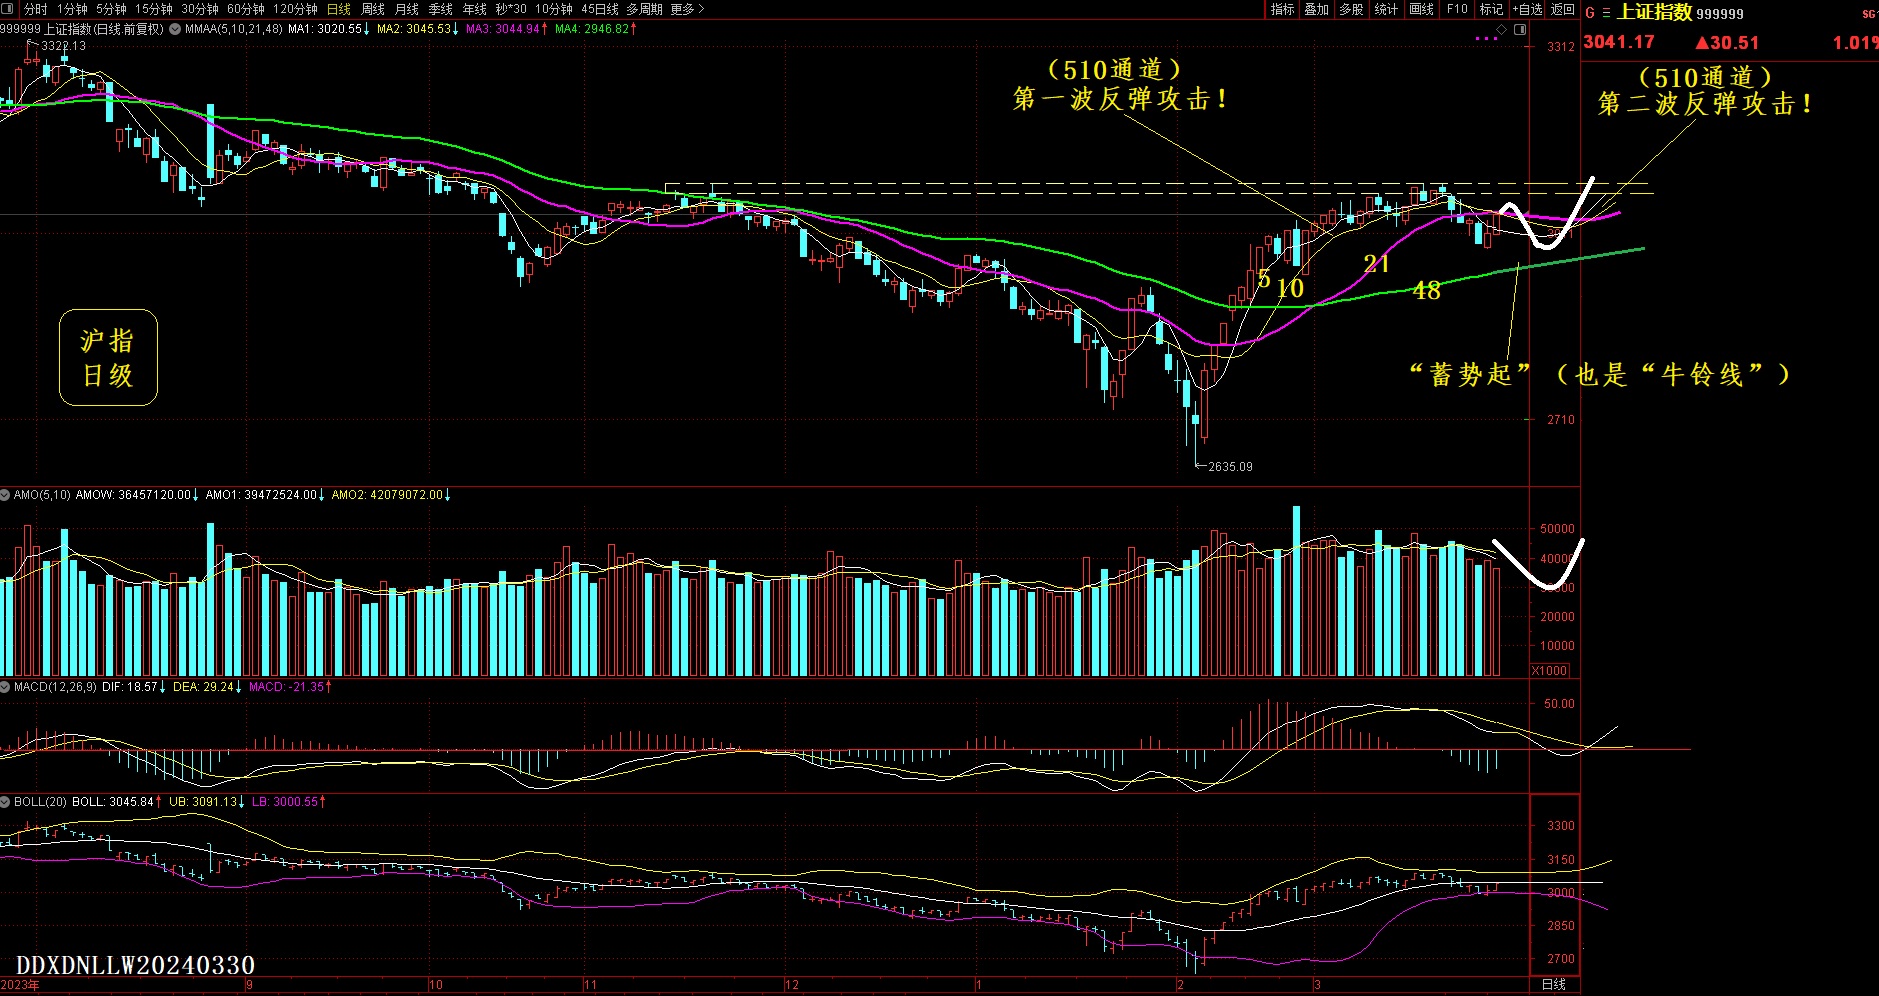
Task: Select the 10分钟 period
Action: coord(554,9)
